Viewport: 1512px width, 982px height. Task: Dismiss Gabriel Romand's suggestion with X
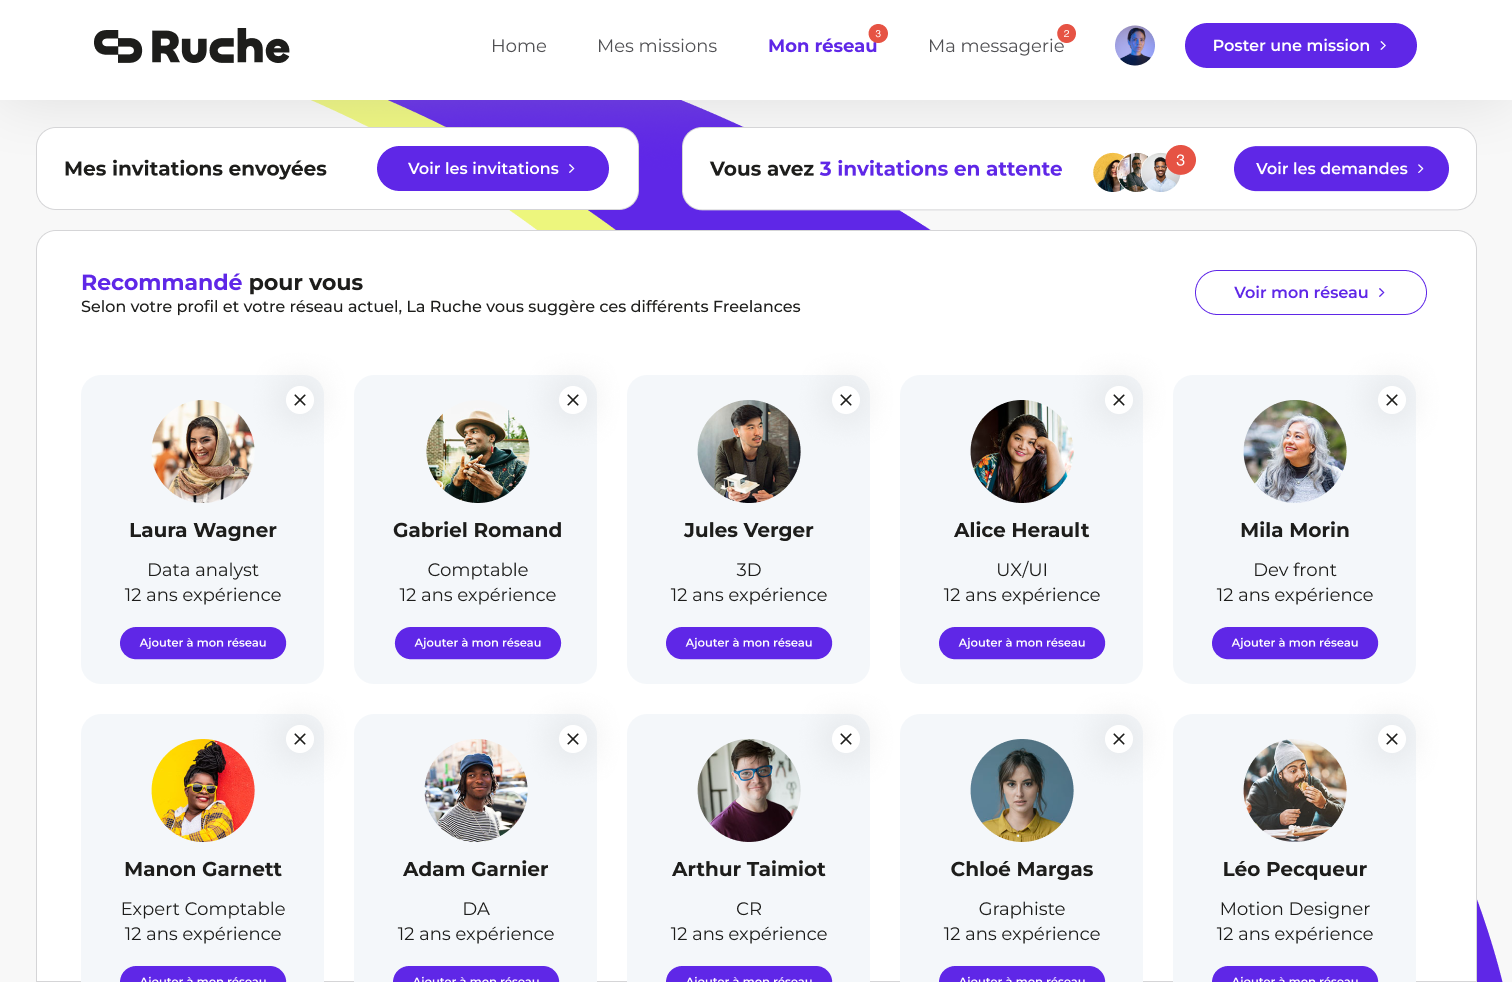(573, 400)
